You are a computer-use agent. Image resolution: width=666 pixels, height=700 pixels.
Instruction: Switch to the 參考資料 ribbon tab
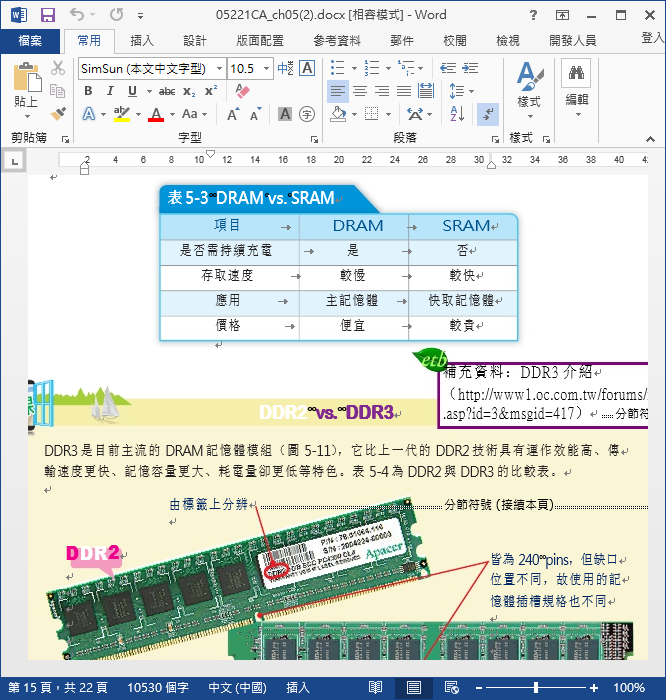coord(337,41)
